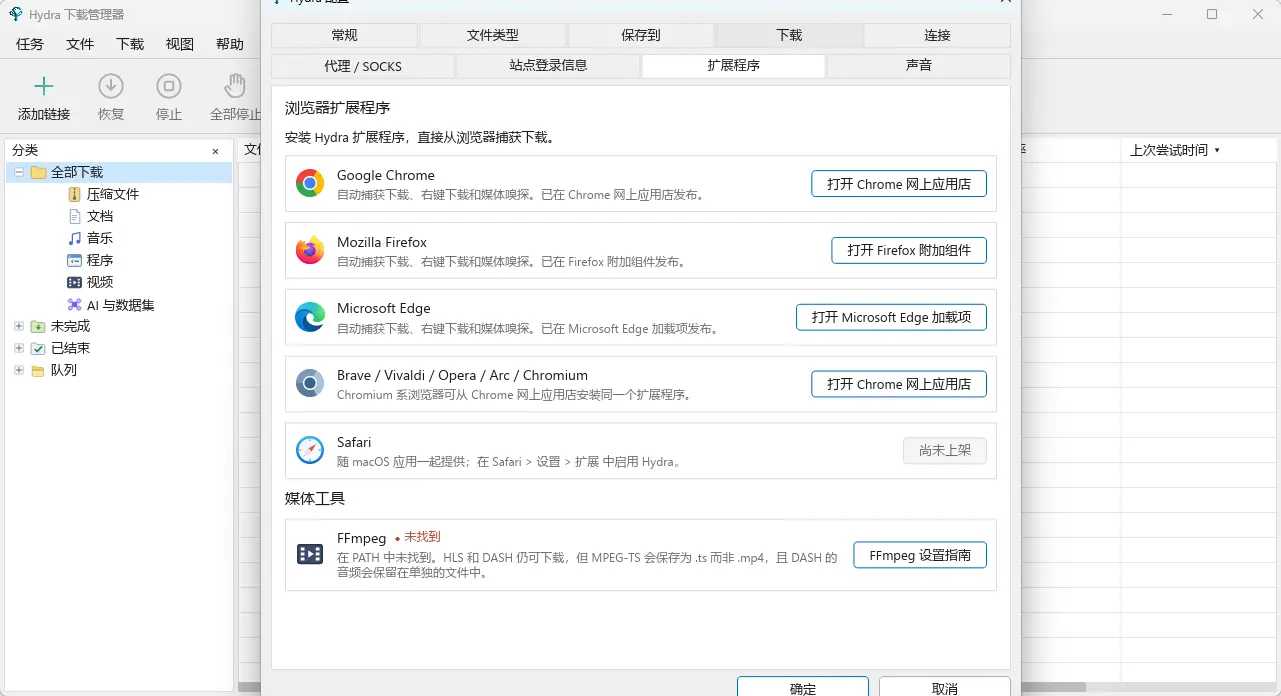Image resolution: width=1281 pixels, height=696 pixels.
Task: Click the 视频 video category icon
Action: 74,282
